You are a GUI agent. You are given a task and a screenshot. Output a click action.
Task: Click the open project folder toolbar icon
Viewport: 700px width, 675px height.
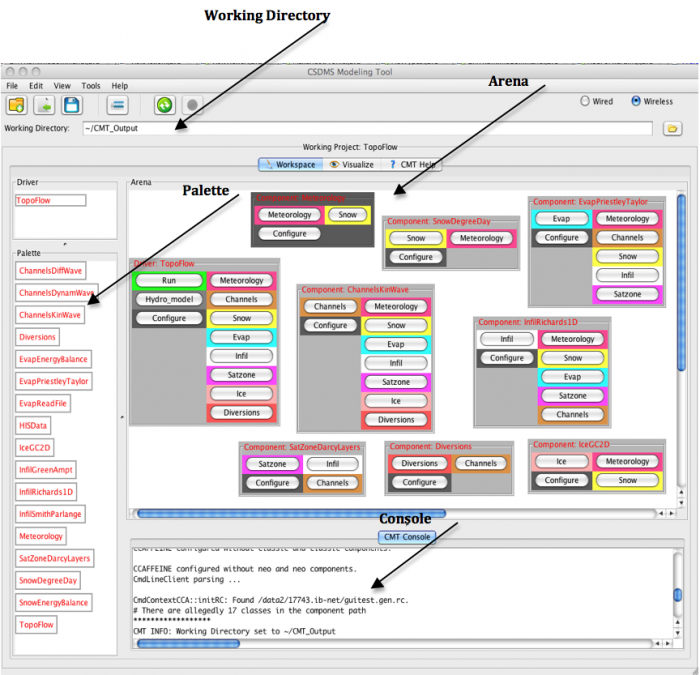[x=17, y=105]
